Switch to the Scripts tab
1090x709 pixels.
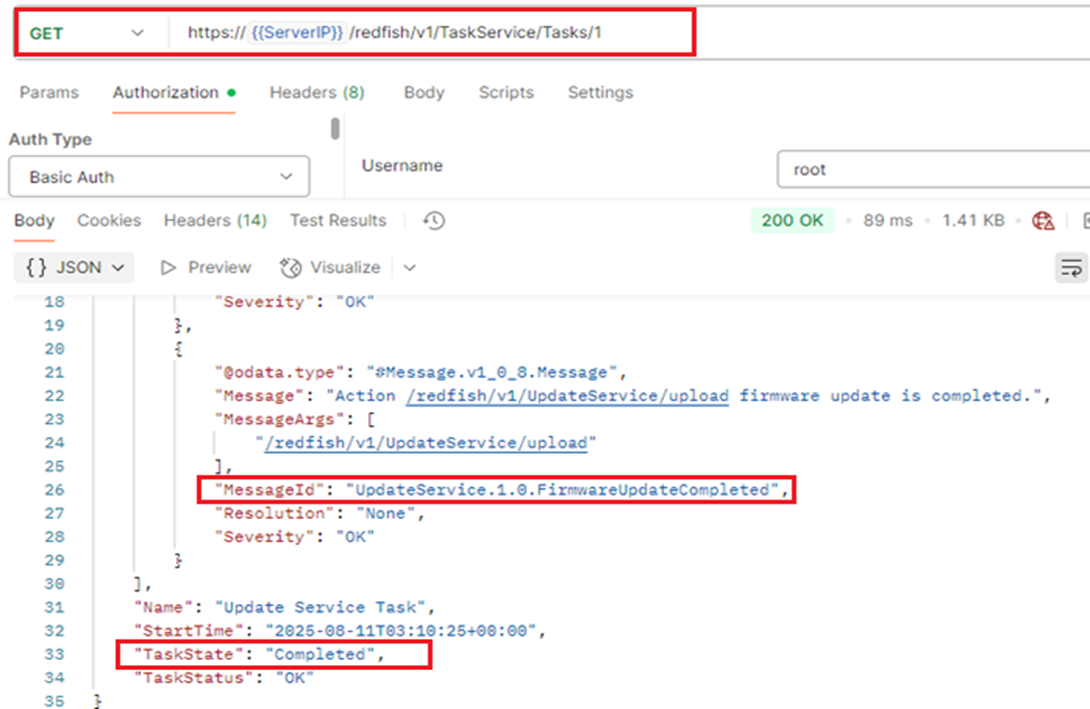pyautogui.click(x=506, y=92)
